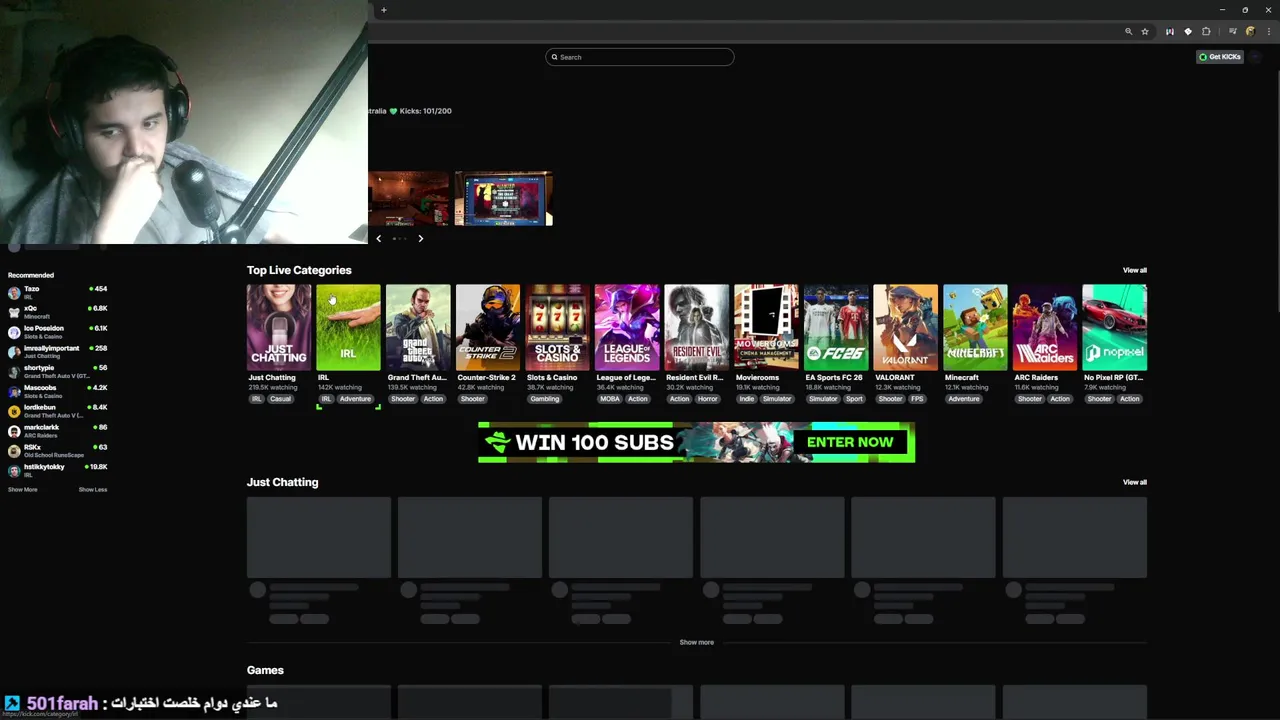This screenshot has width=1280, height=720.
Task: Open shortypie's avatar icon
Action: coord(14,372)
